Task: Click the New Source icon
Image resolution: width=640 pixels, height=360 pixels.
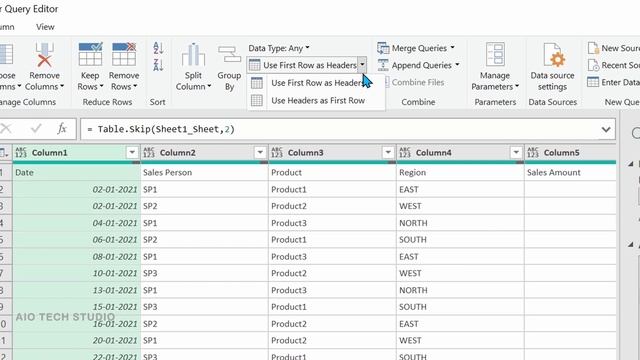Action: pyautogui.click(x=593, y=48)
